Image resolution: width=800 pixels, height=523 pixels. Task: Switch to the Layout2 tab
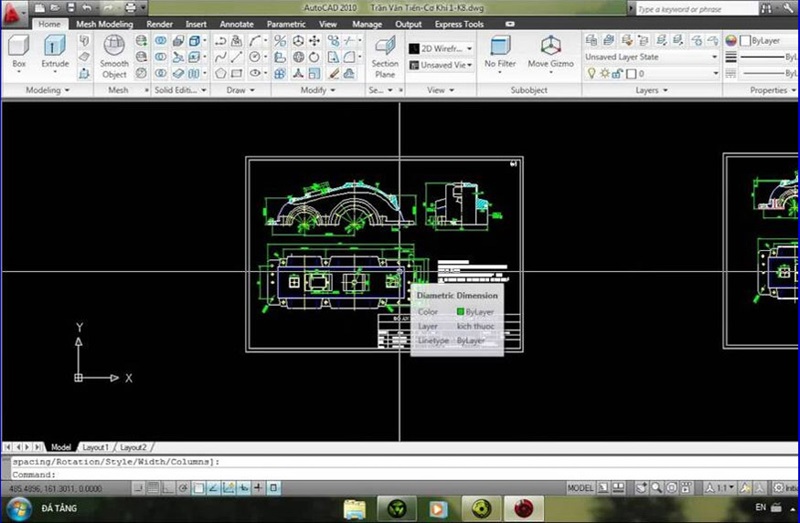[133, 447]
